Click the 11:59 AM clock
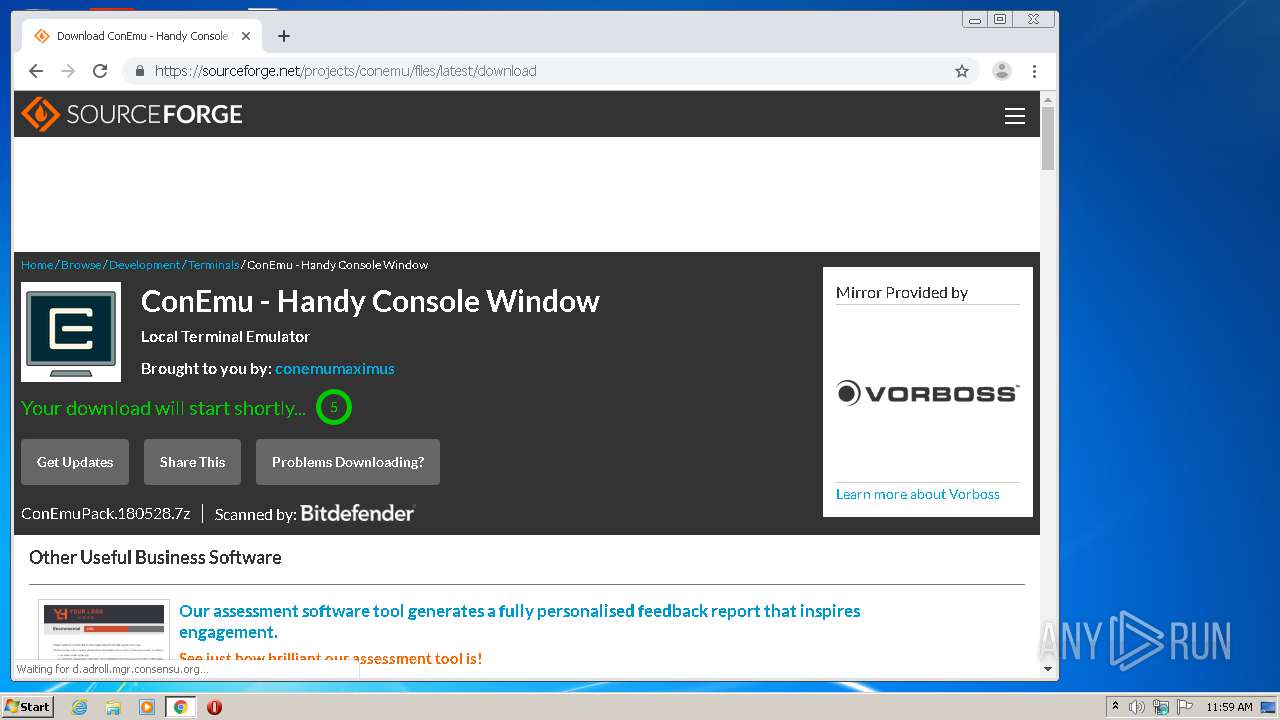Viewport: 1280px width, 720px height. pyautogui.click(x=1229, y=707)
